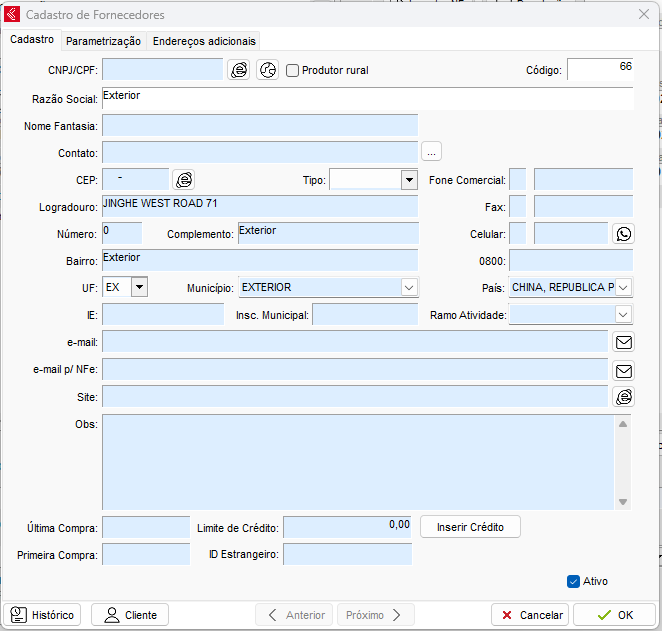Toggle the Ativo checkbox

coord(573,581)
